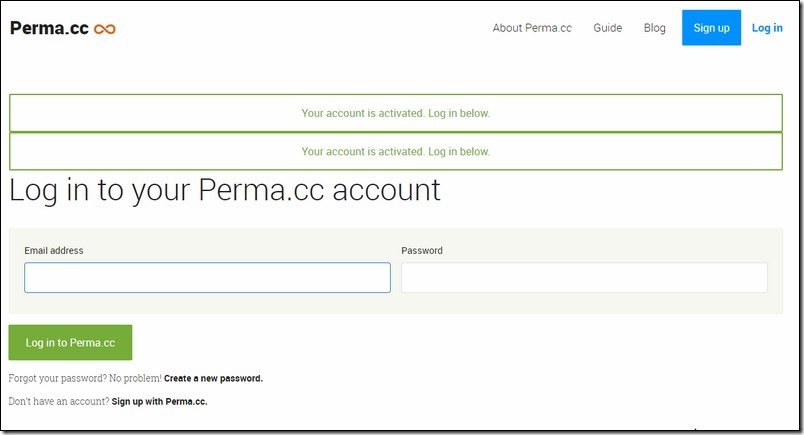The image size is (804, 435).
Task: Click the Perma.cc wordmark in the header
Action: tap(49, 28)
